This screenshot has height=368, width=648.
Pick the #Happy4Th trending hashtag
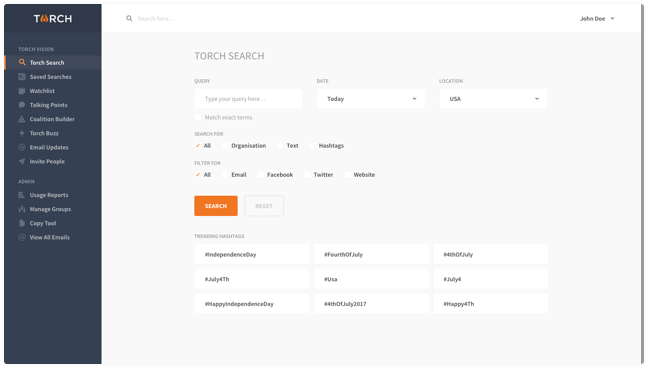491,303
